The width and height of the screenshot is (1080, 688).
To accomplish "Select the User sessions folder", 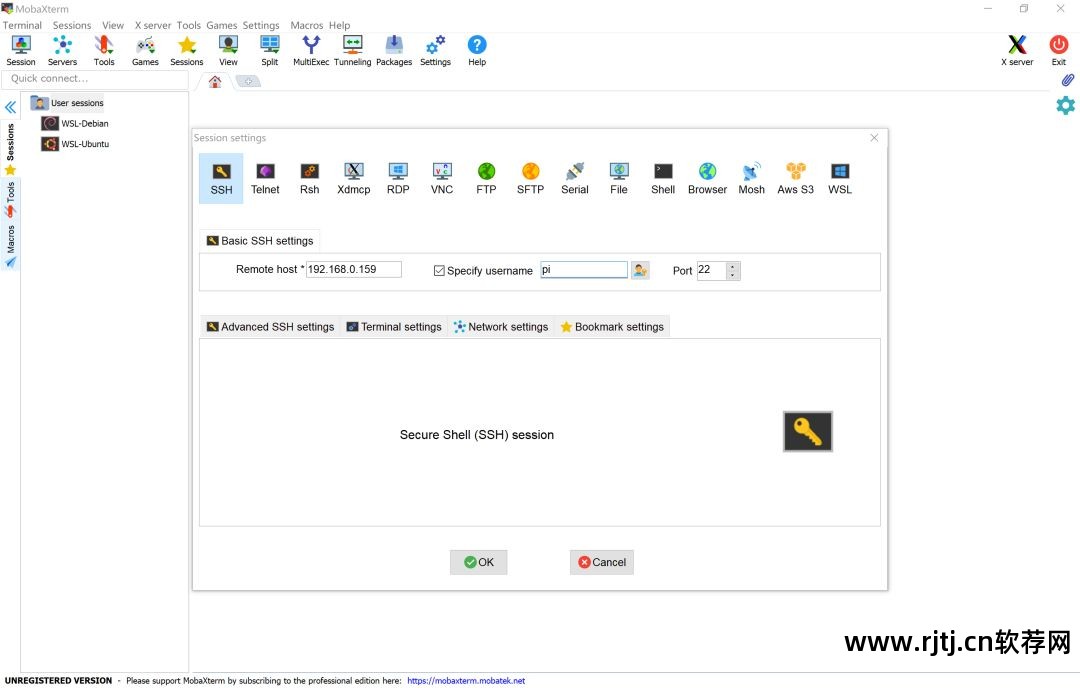I will pos(68,103).
